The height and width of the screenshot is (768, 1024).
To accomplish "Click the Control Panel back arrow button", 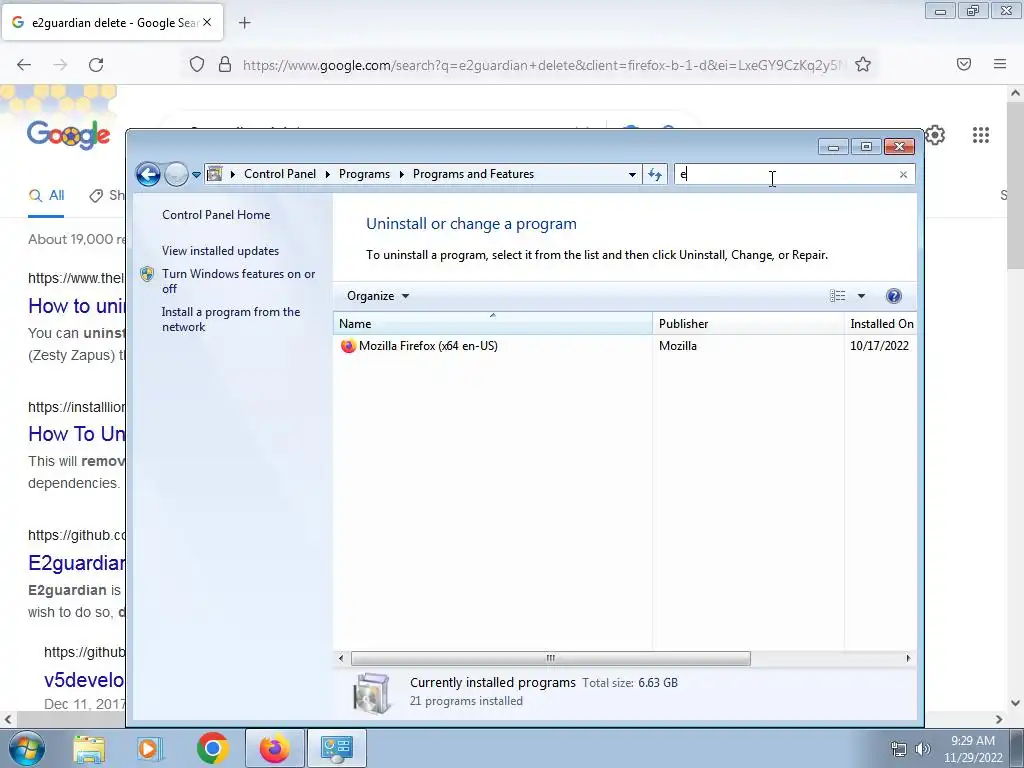I will [x=148, y=174].
